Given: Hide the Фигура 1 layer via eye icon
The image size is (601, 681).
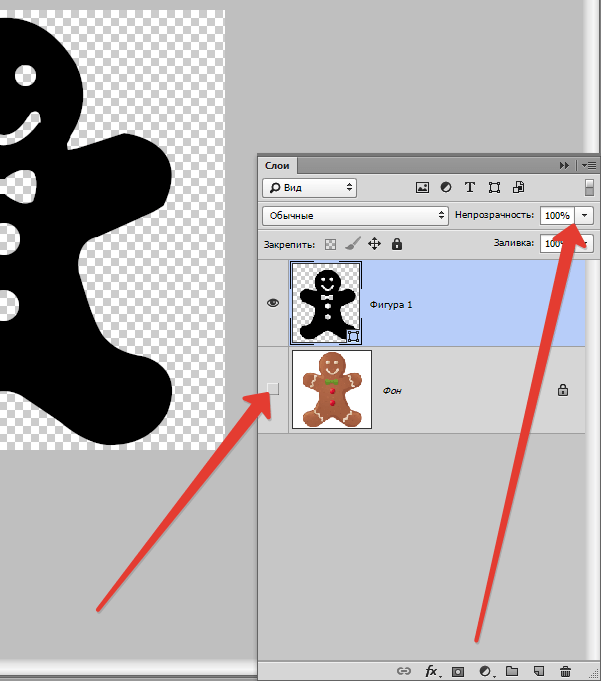Looking at the screenshot, I should [x=273, y=303].
